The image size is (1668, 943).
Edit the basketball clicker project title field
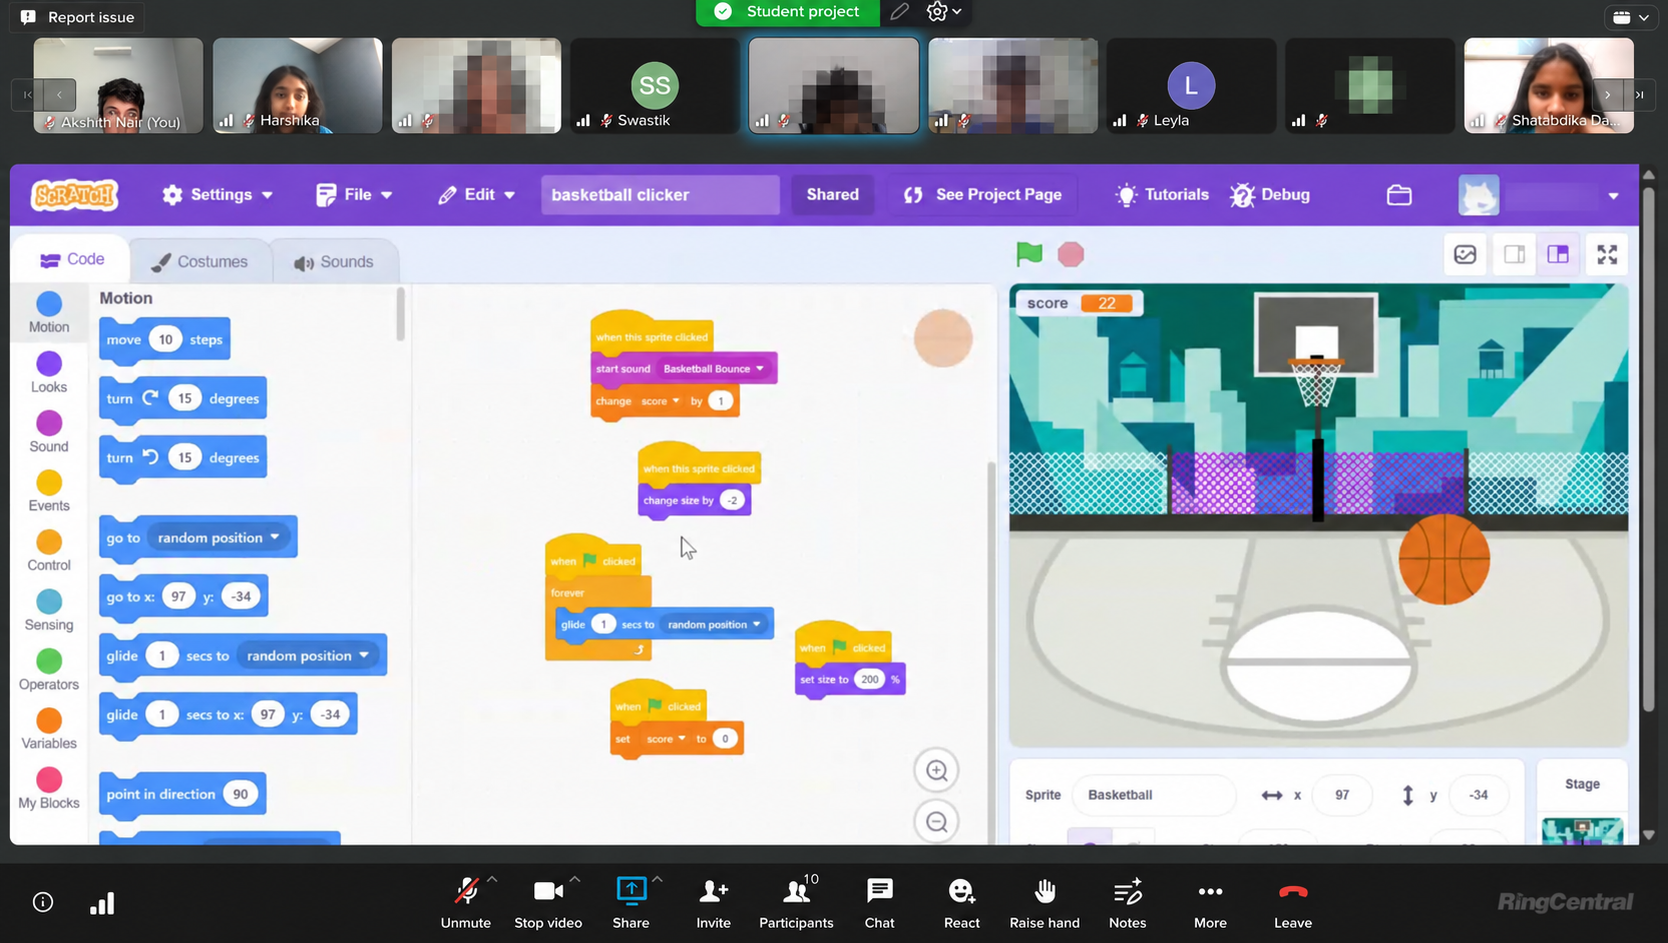(x=660, y=195)
